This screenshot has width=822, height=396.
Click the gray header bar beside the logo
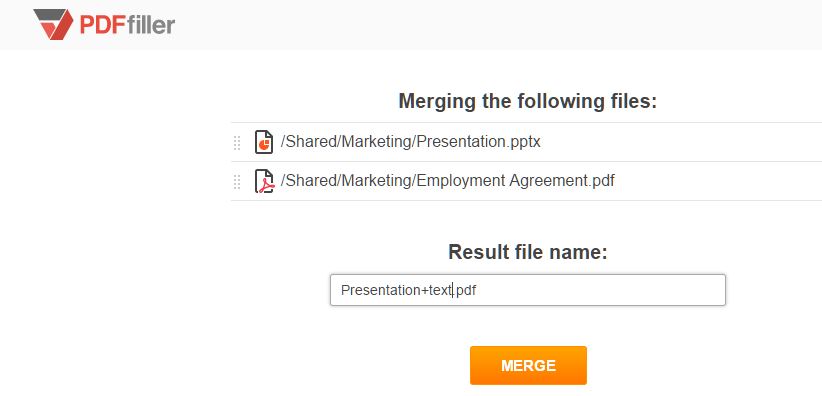pyautogui.click(x=498, y=25)
